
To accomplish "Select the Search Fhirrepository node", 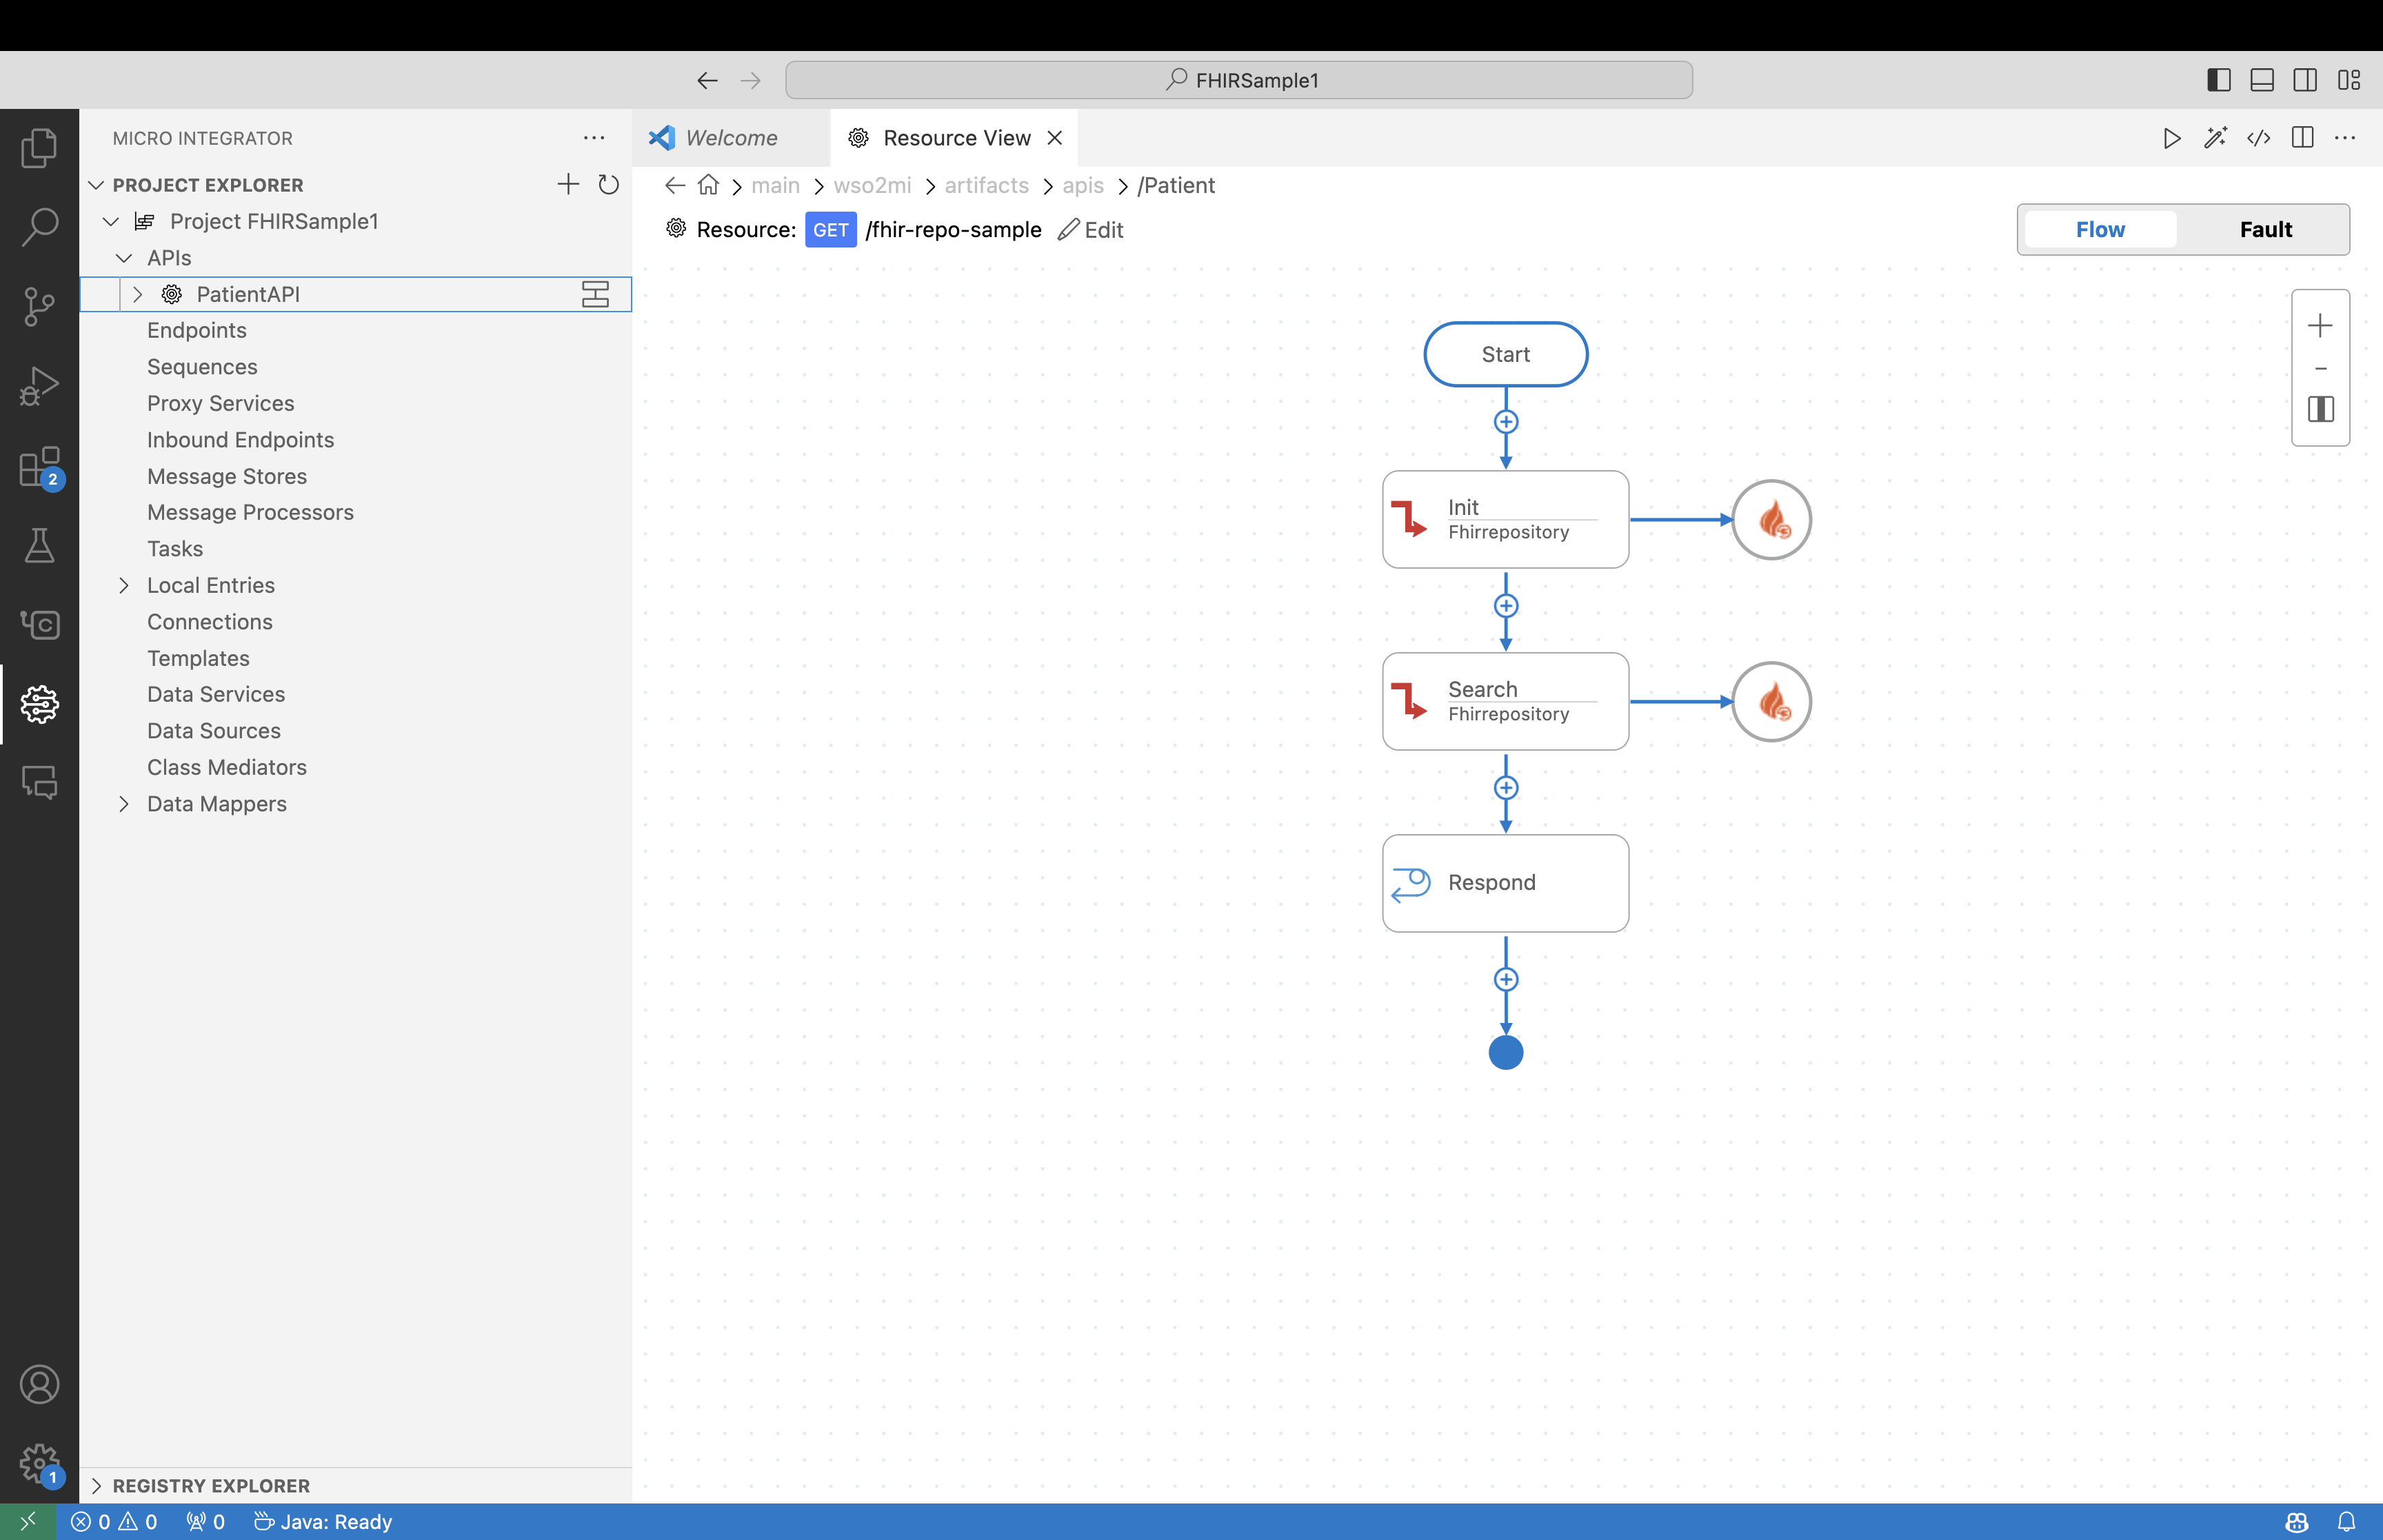I will (x=1505, y=702).
